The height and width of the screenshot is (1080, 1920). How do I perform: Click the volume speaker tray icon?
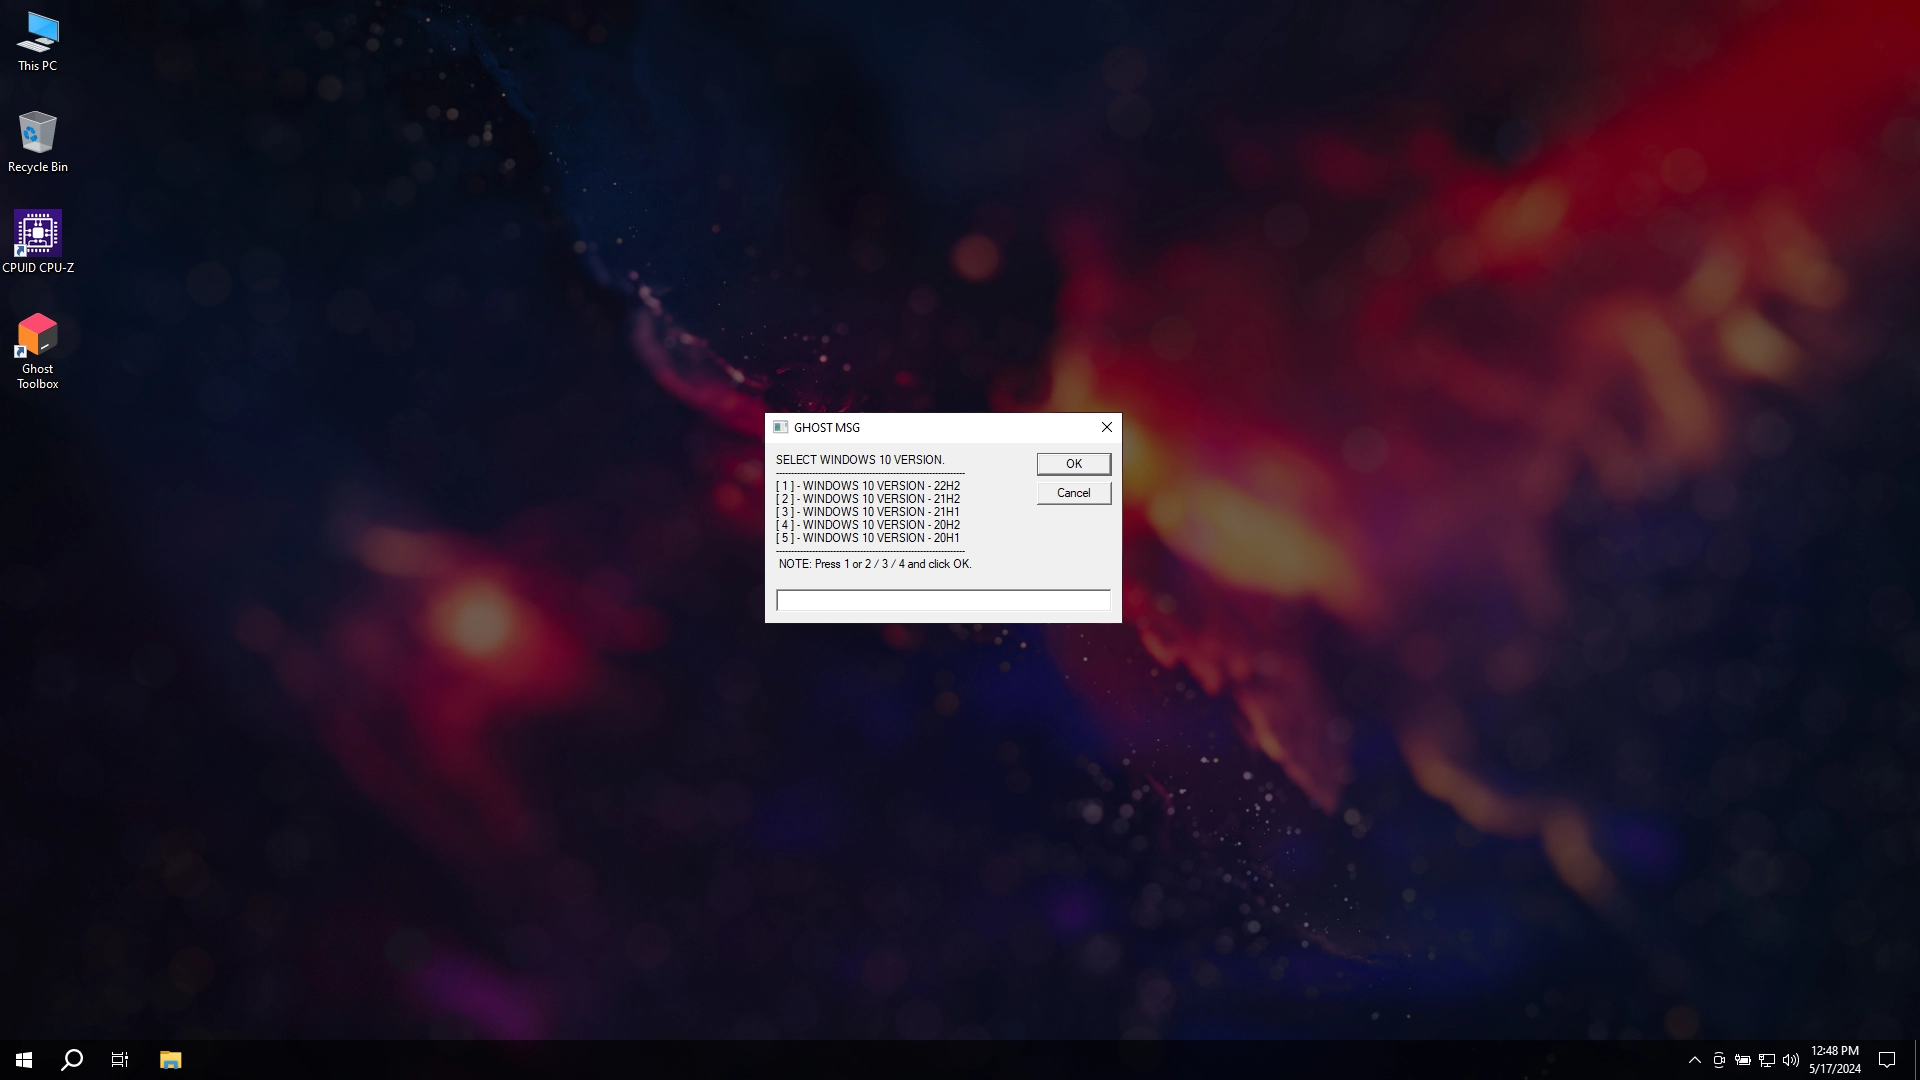pos(1791,1060)
